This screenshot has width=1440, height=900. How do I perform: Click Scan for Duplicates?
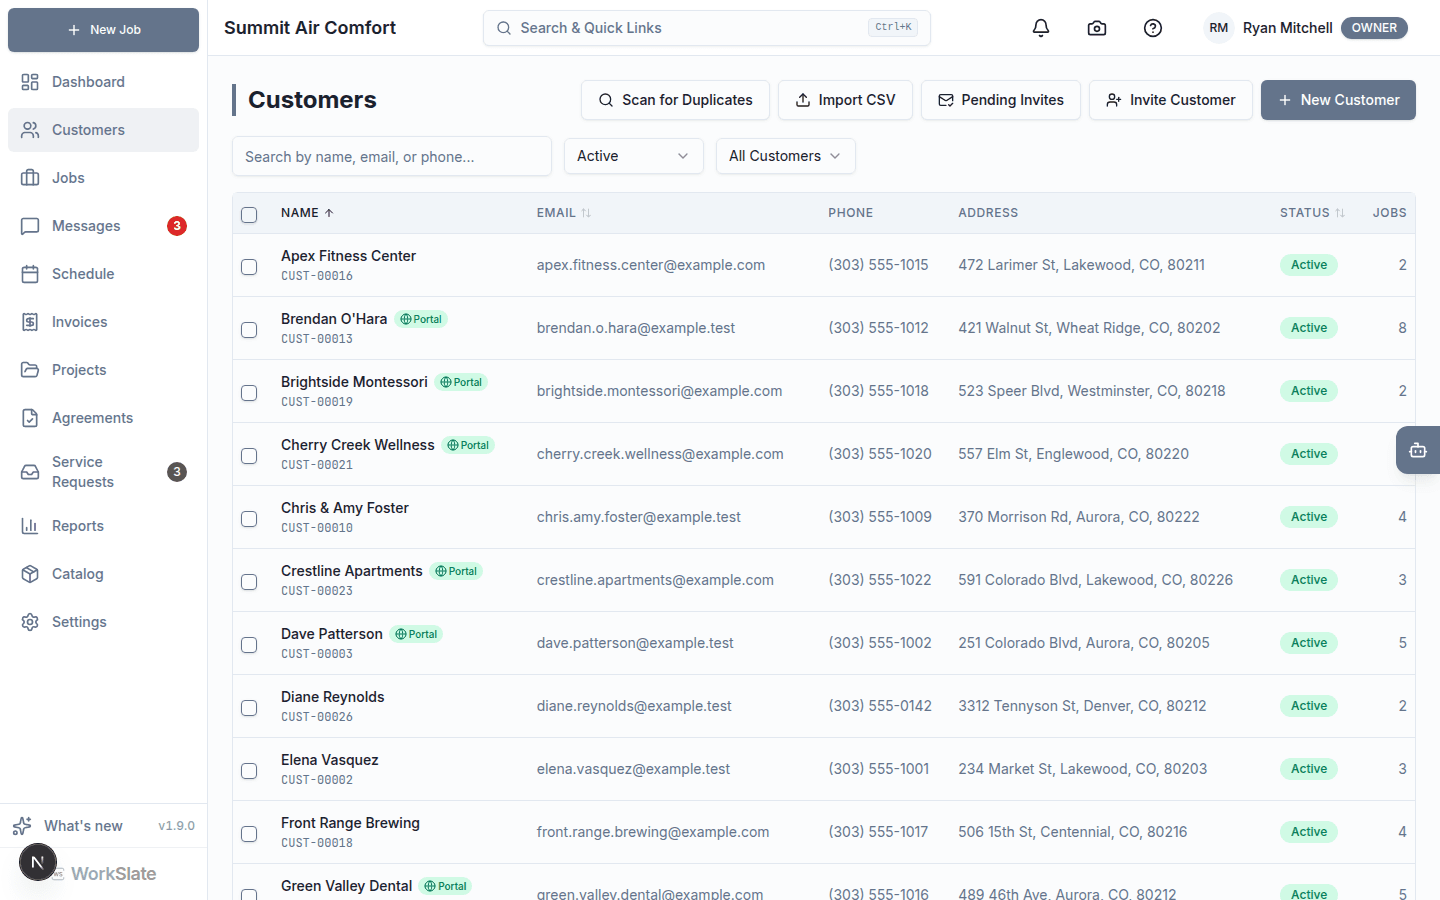[x=675, y=100]
